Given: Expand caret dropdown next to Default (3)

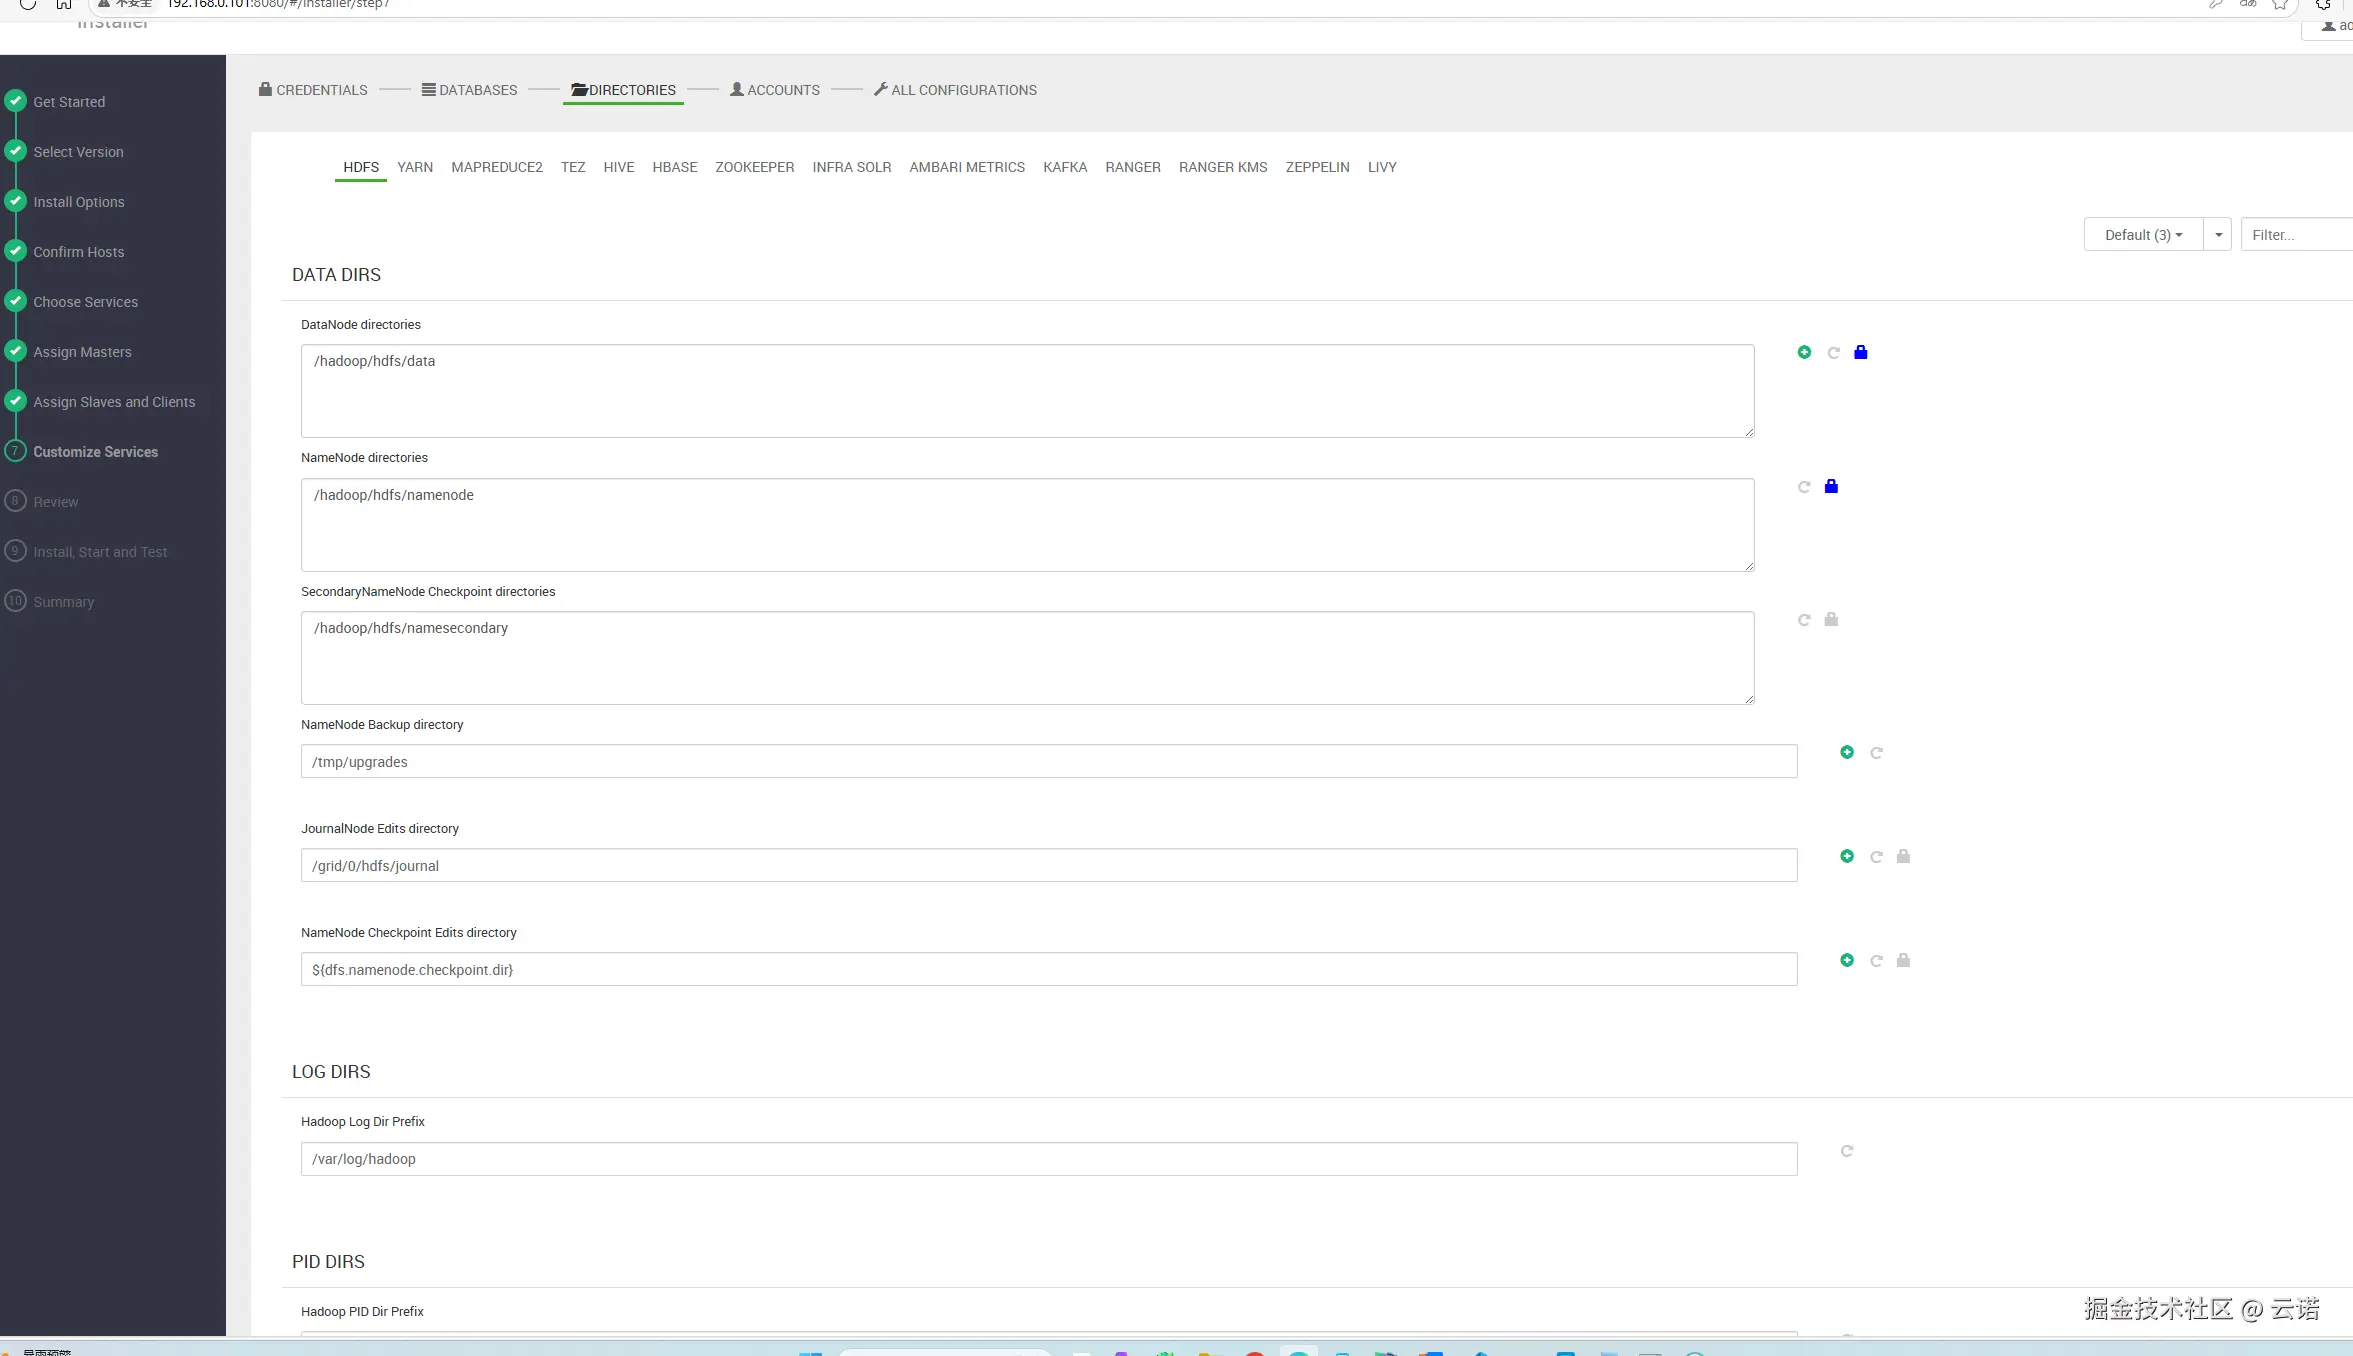Looking at the screenshot, I should (x=2218, y=235).
